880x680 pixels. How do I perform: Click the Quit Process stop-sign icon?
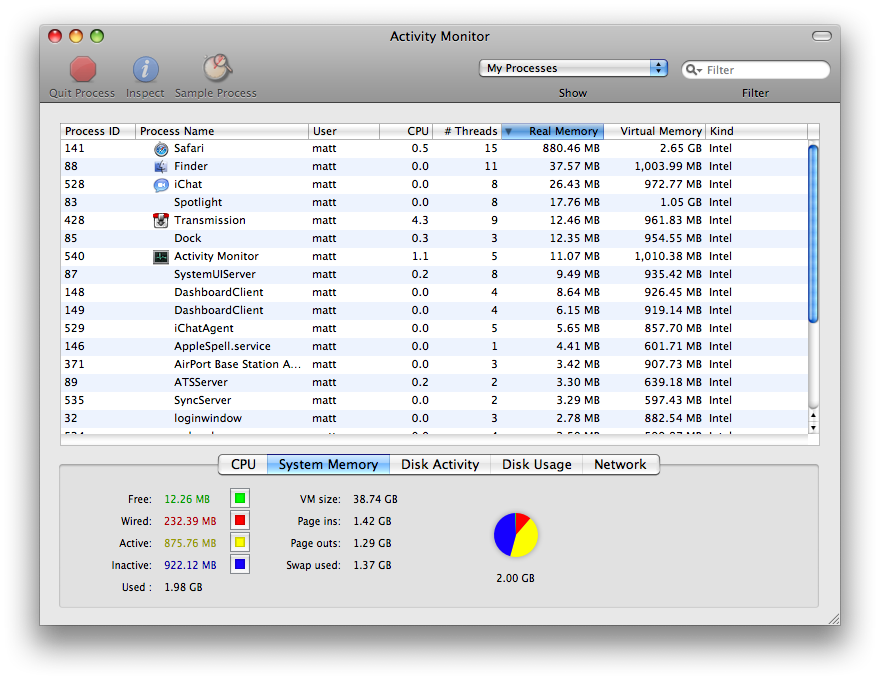click(82, 70)
